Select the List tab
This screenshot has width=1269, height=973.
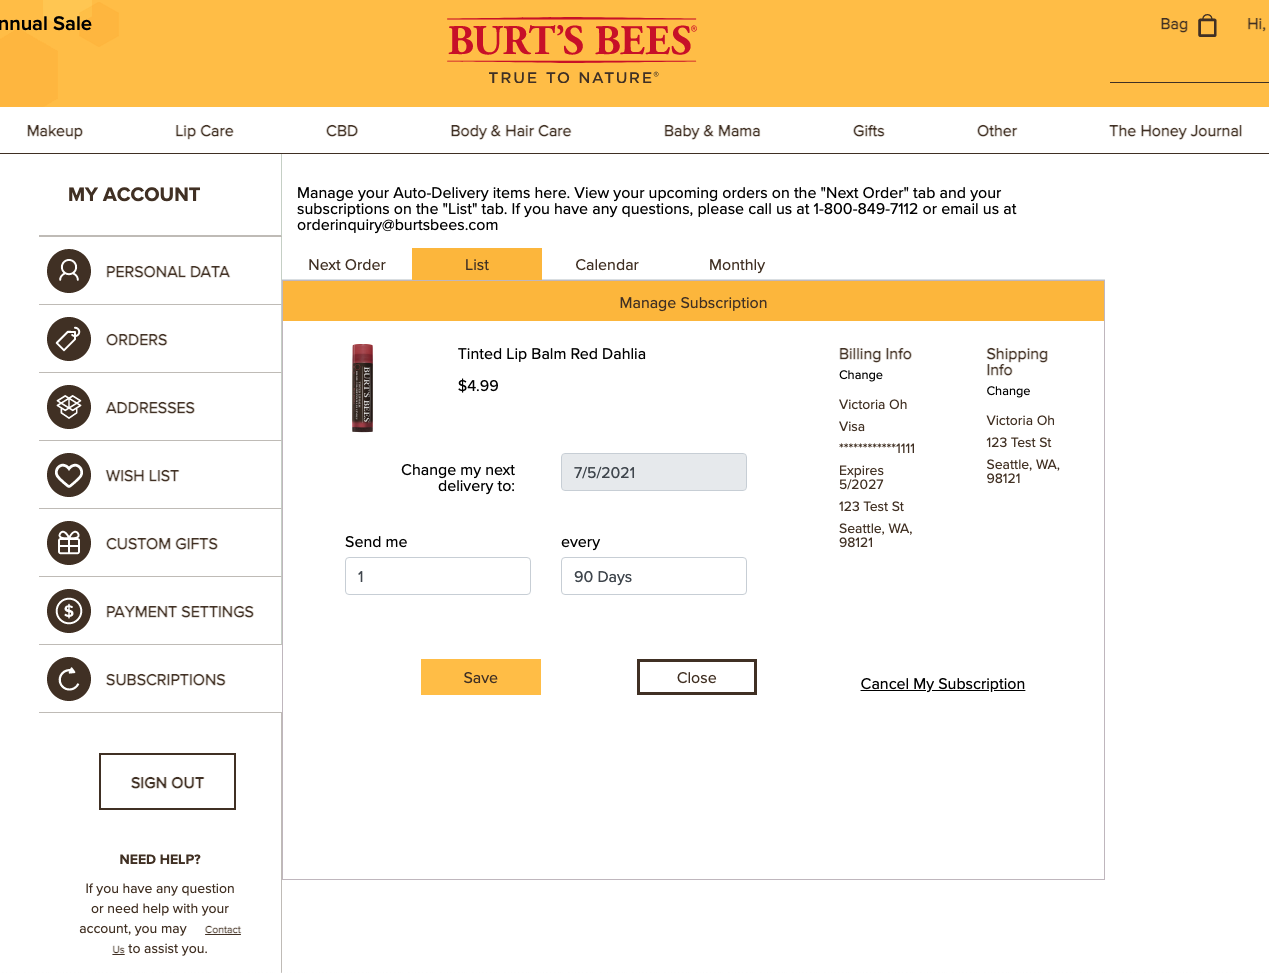(x=477, y=265)
